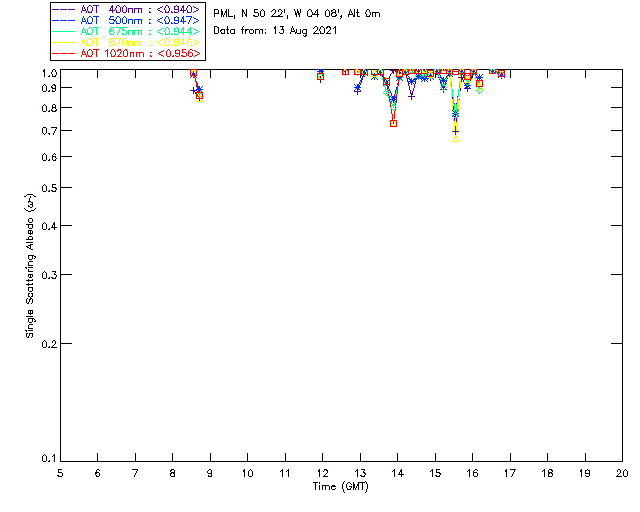The height and width of the screenshot is (512, 640).
Task: Click the x-axis tick label '11'
Action: 285,473
